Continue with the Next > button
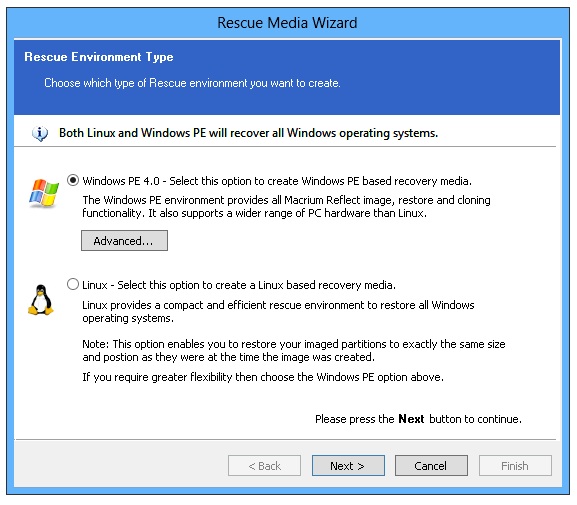 [x=348, y=466]
